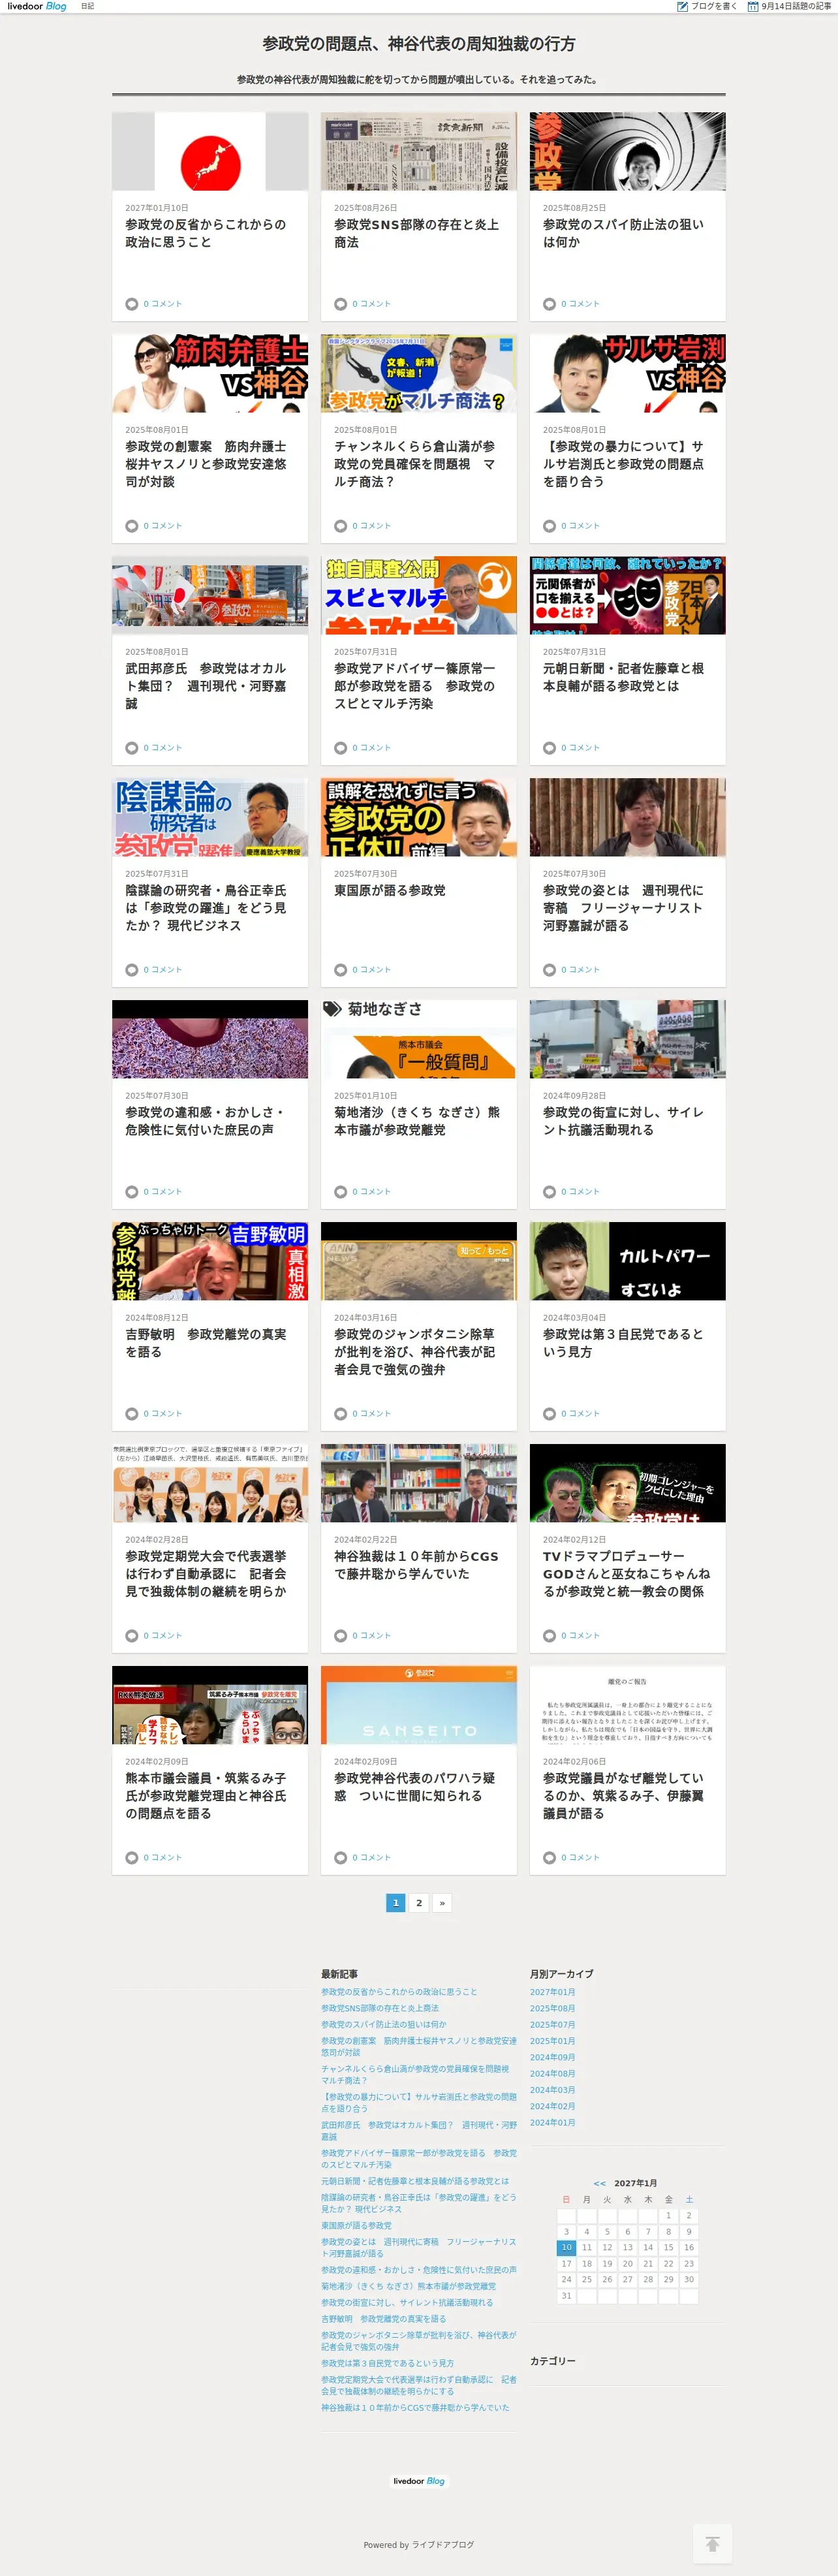
Task: Open blog title 参政党の問題点、神谷代表の周知独裁の行方
Action: (419, 44)
